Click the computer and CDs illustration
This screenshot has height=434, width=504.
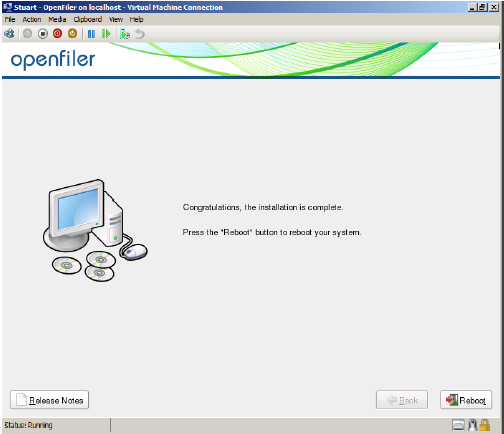click(95, 231)
